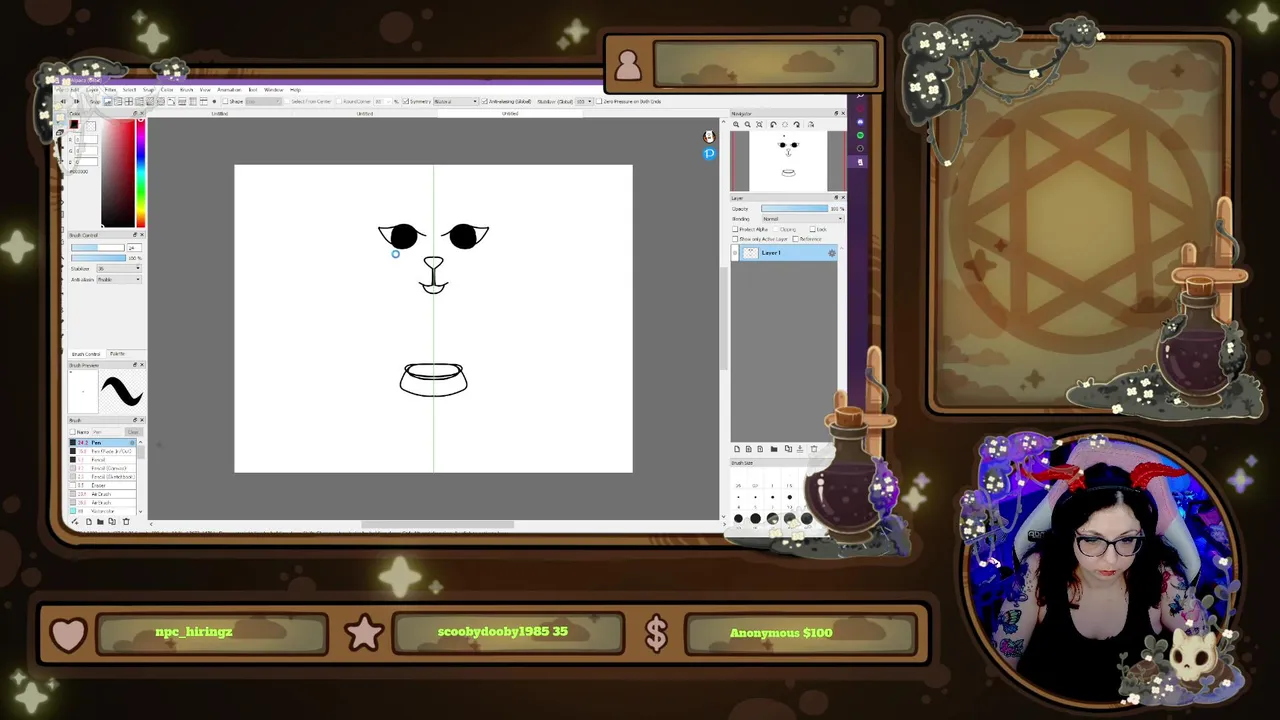Click Navigator preview thumbnail
This screenshot has width=1280, height=720.
click(788, 161)
